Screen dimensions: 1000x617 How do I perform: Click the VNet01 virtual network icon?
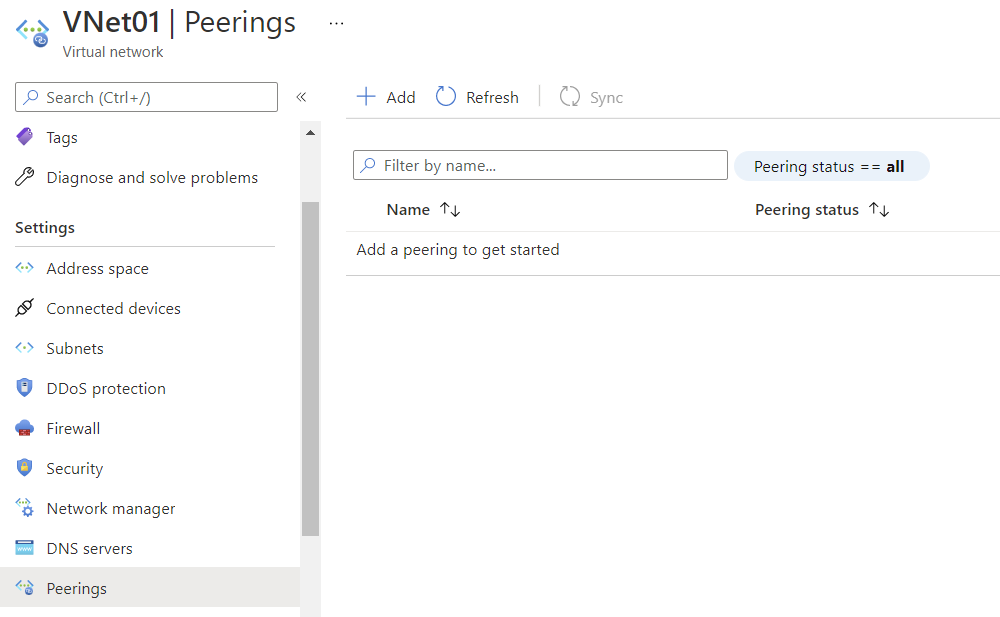pyautogui.click(x=33, y=33)
